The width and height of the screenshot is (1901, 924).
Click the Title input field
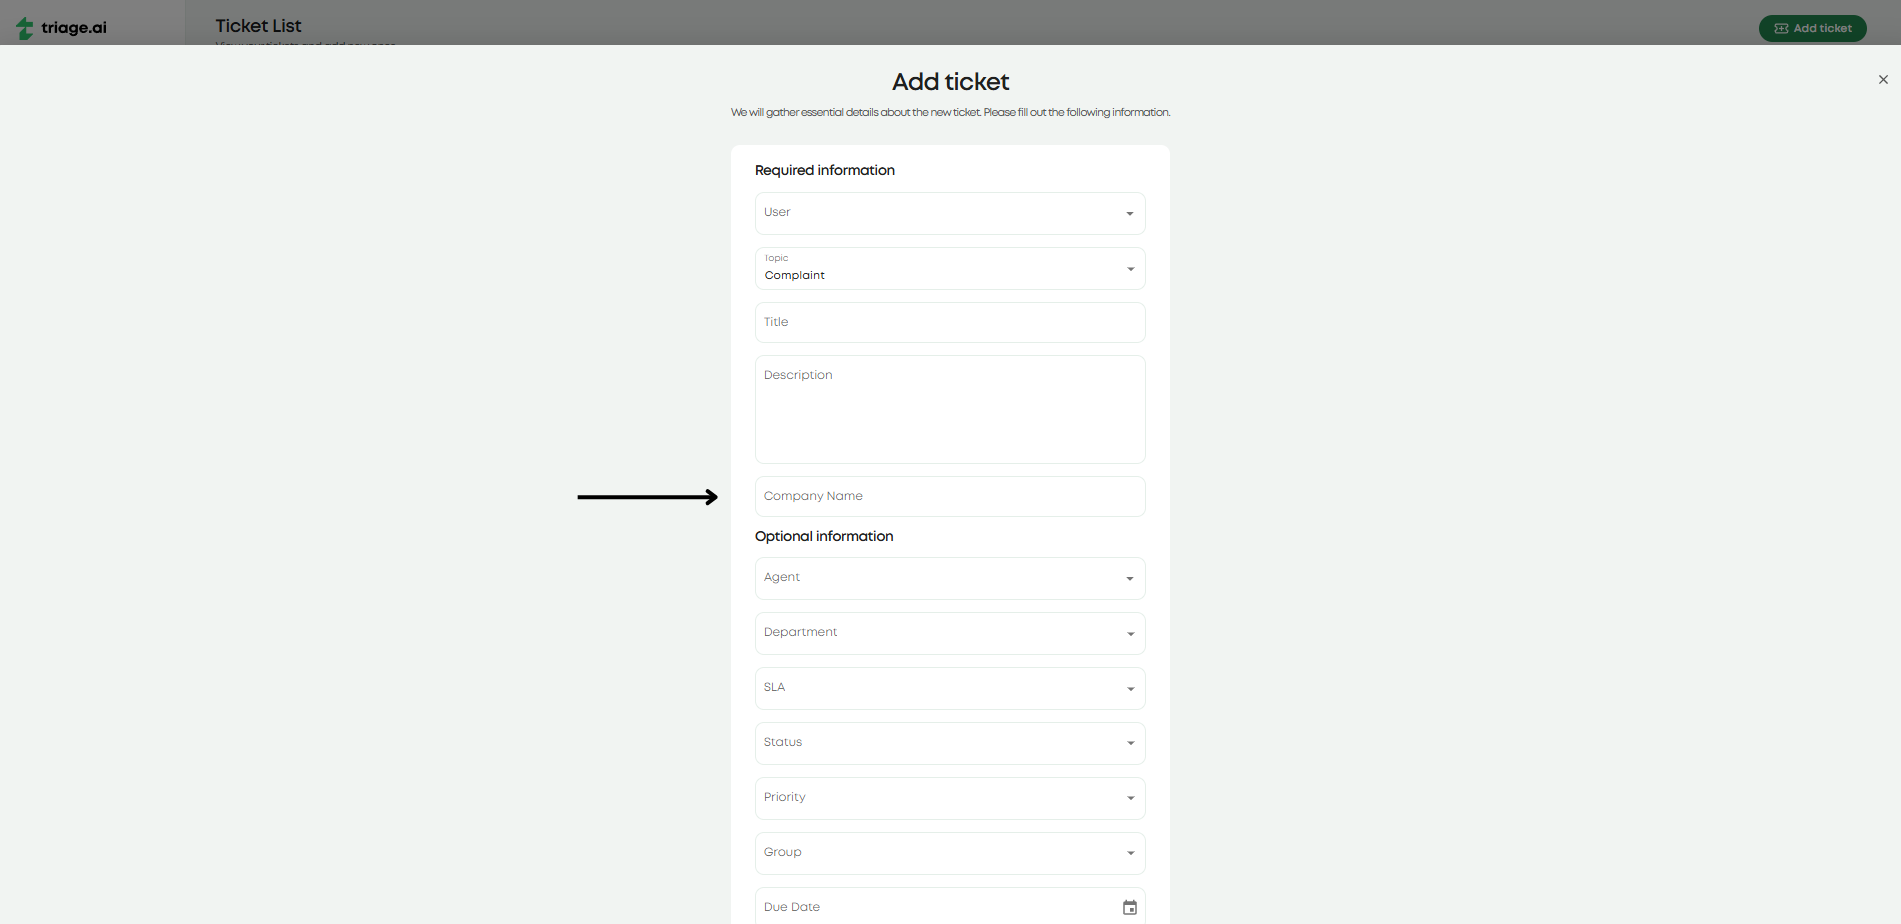click(949, 322)
